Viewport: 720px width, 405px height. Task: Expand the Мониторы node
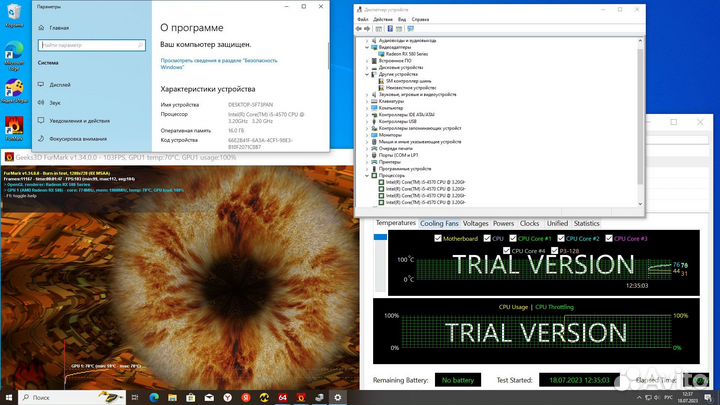367,135
